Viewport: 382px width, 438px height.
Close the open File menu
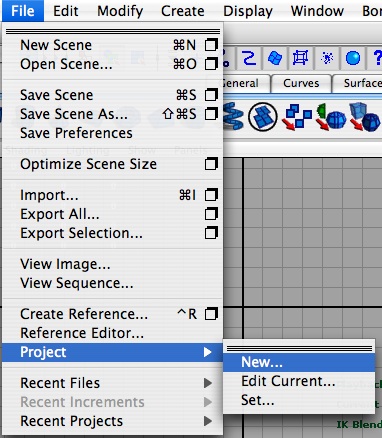tap(23, 11)
